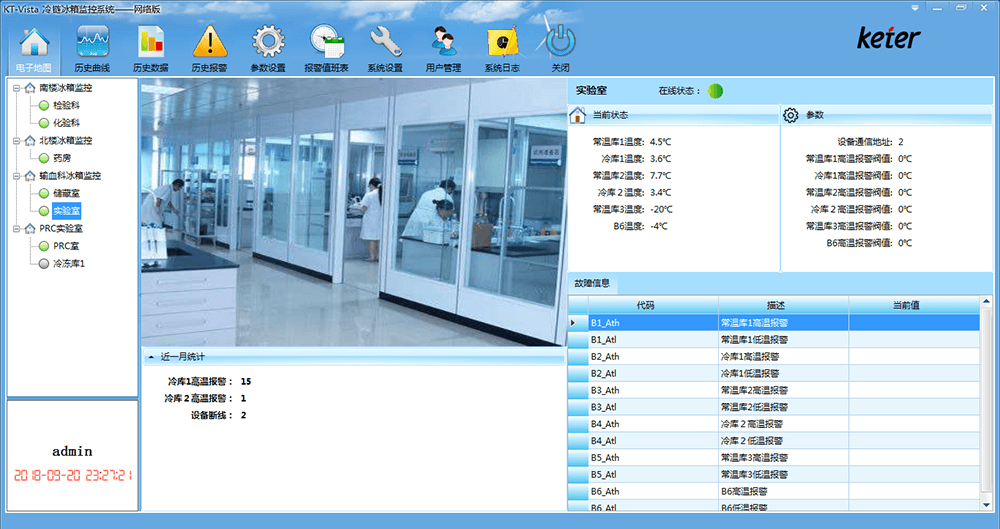The image size is (1000, 529).
Task: Open 历史曲线 chart tool
Action: [92, 49]
